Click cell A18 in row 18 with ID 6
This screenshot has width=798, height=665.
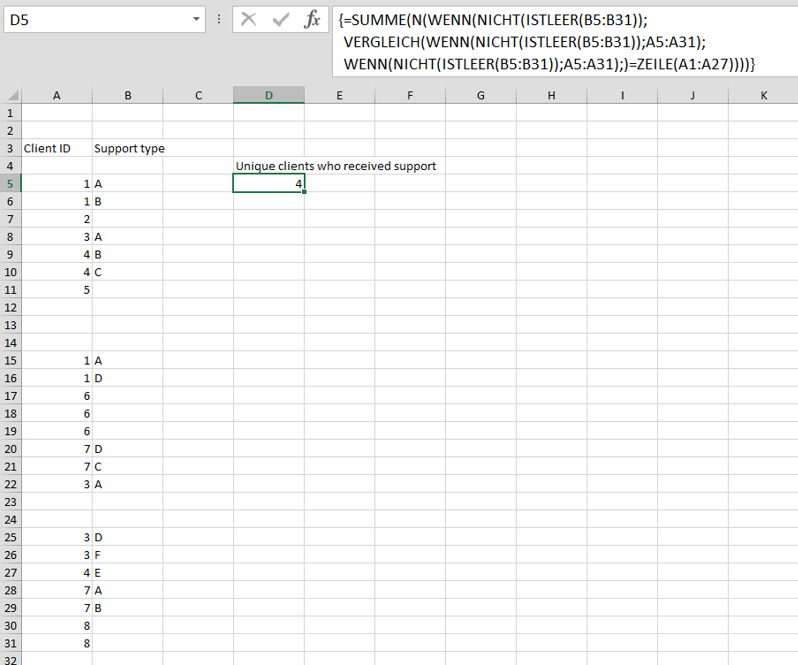point(56,414)
